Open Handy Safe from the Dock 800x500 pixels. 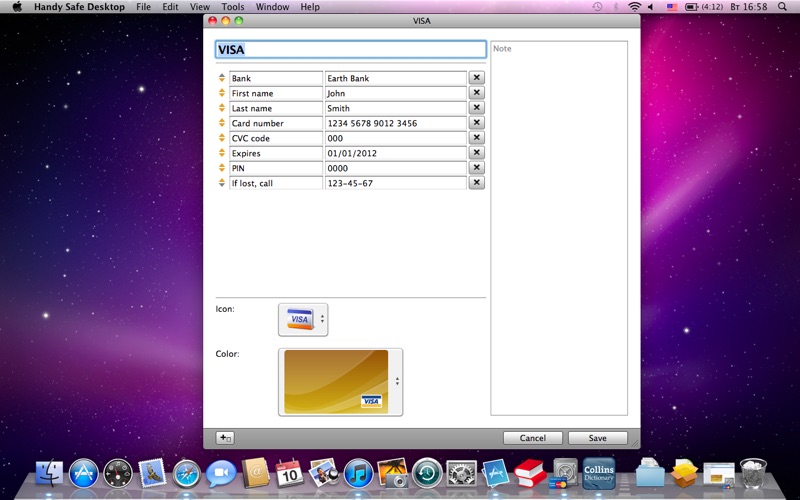pos(563,473)
